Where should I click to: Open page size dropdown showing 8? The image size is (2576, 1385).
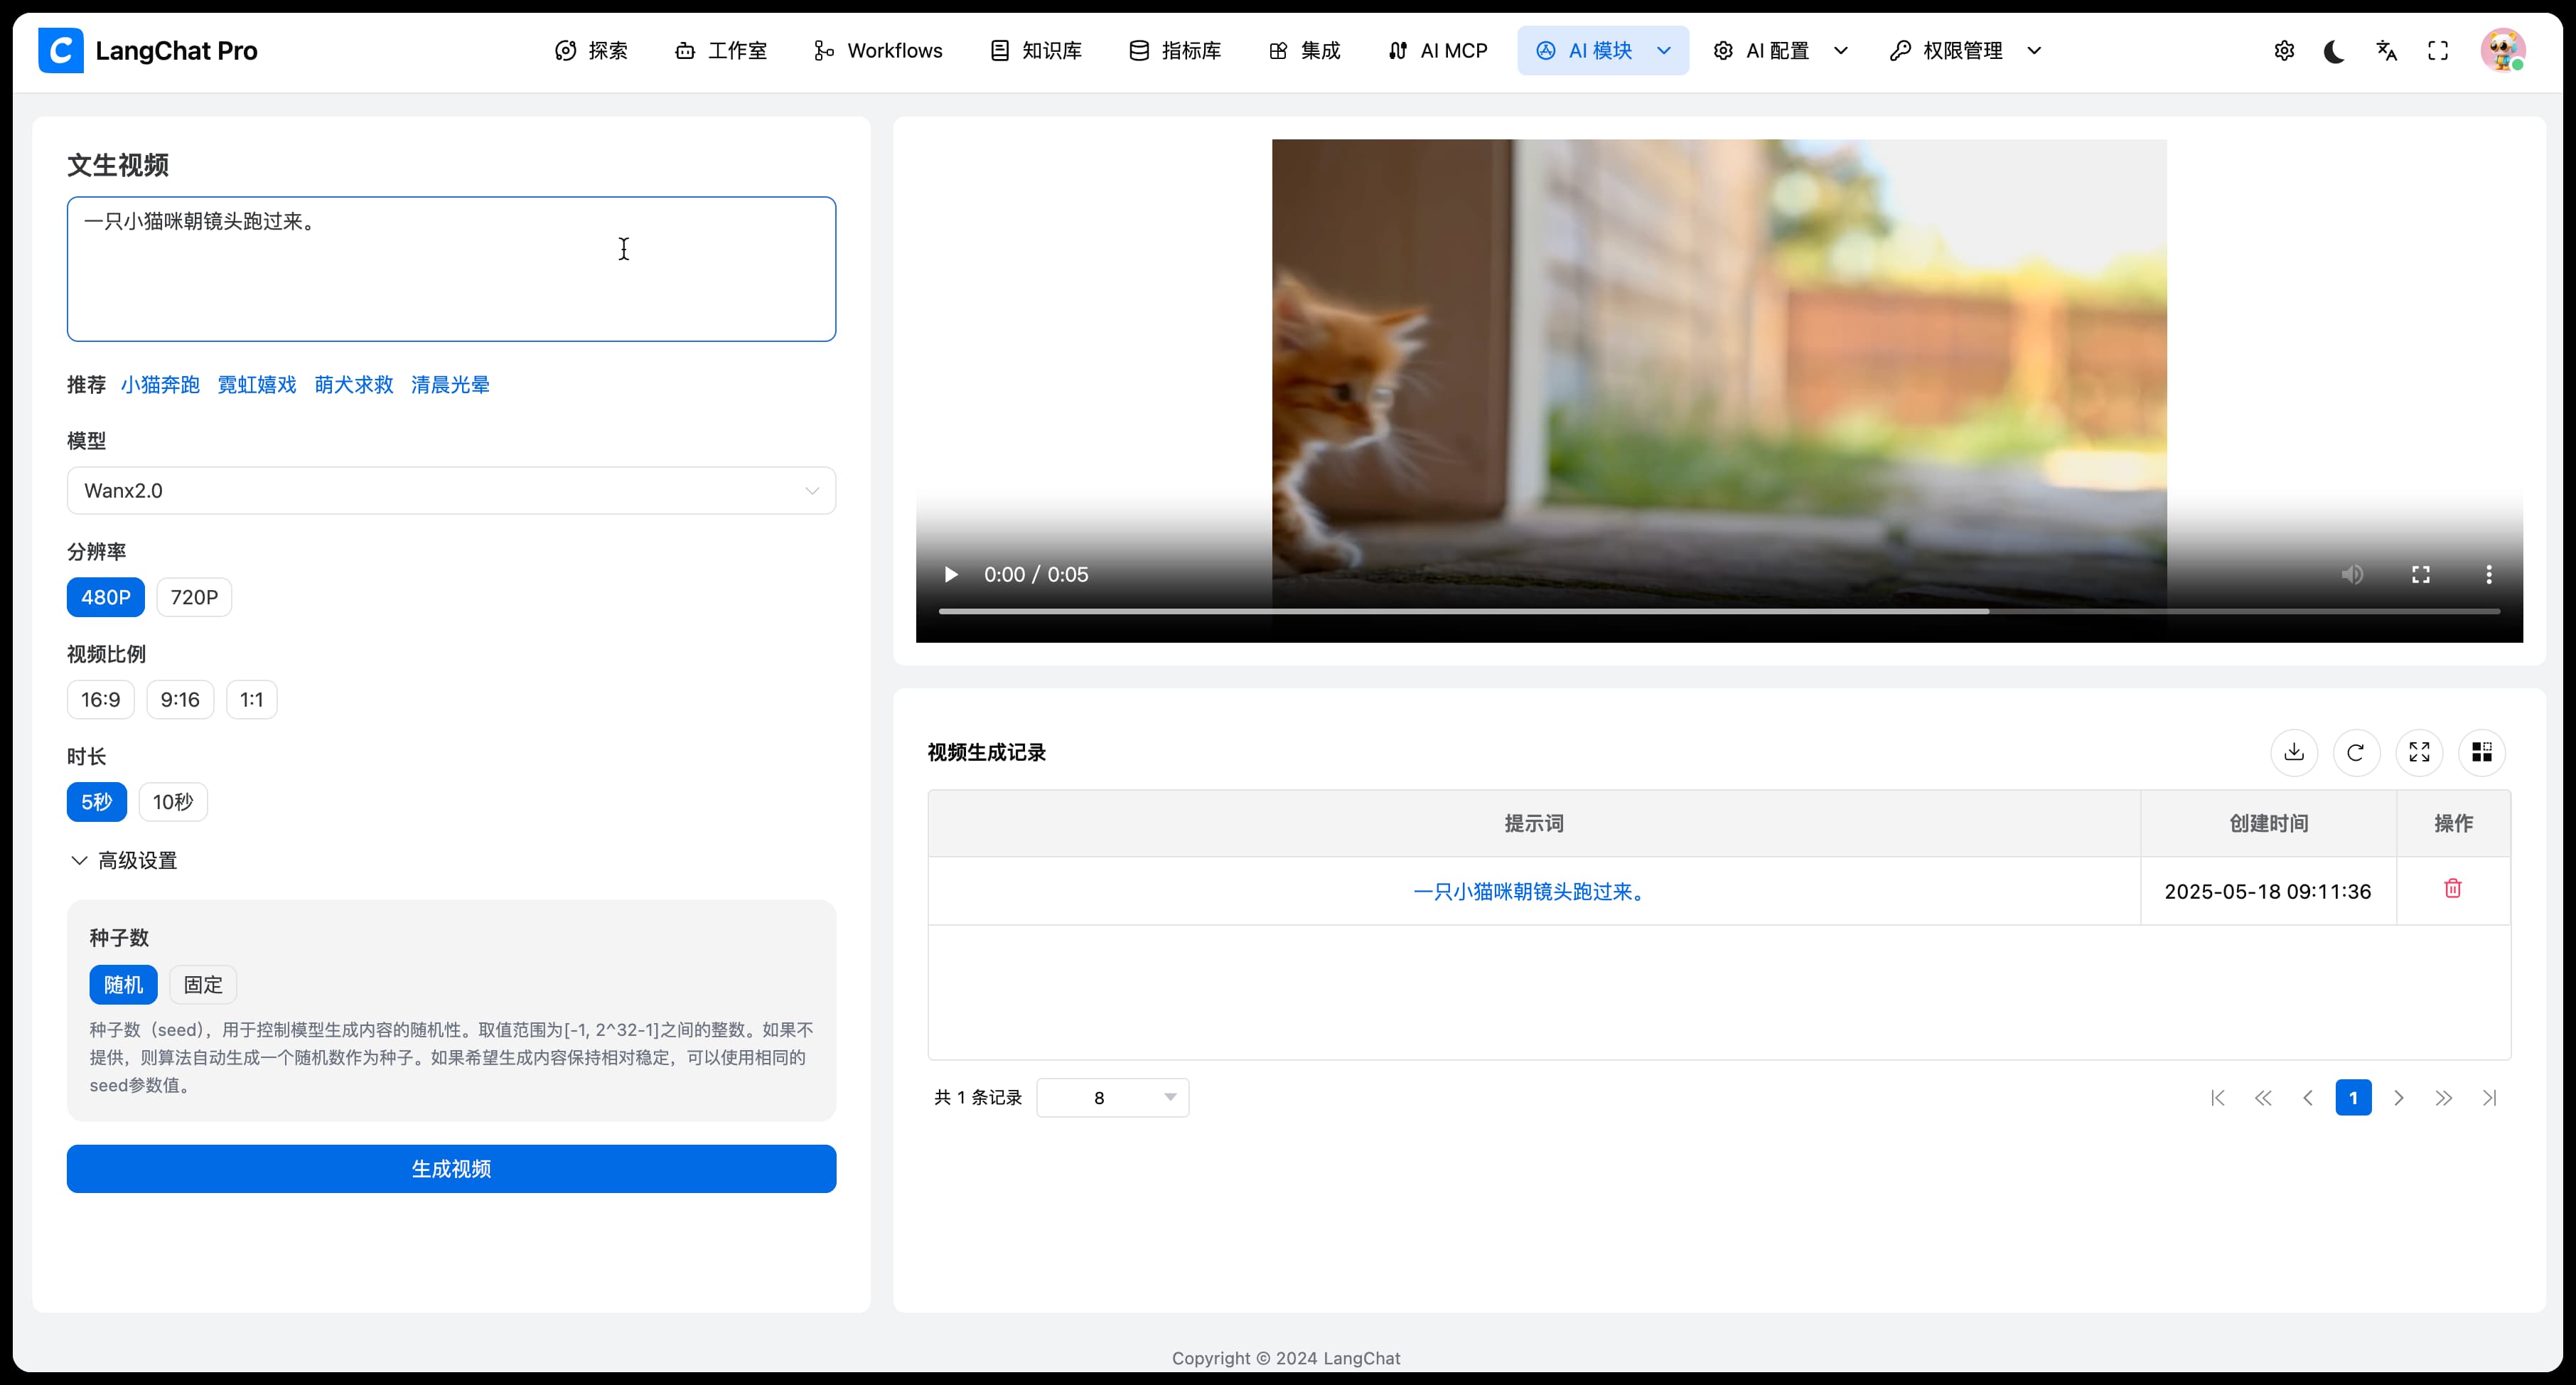coord(1113,1097)
